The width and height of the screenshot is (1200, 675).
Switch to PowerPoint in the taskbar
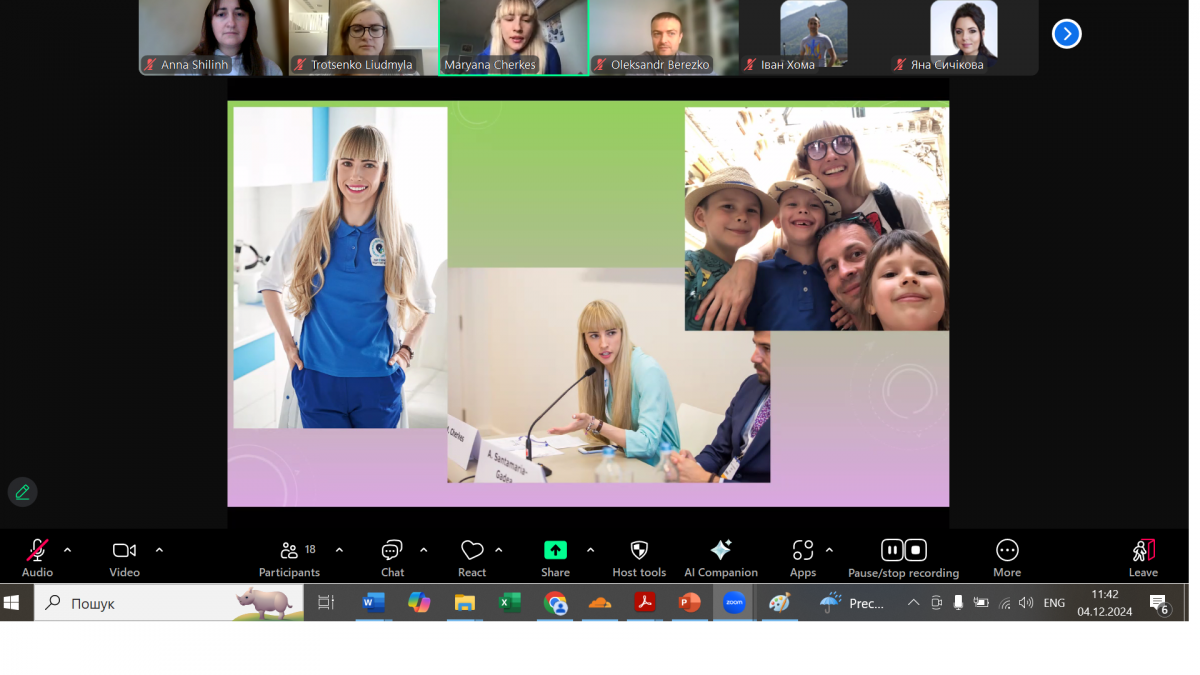tap(689, 603)
